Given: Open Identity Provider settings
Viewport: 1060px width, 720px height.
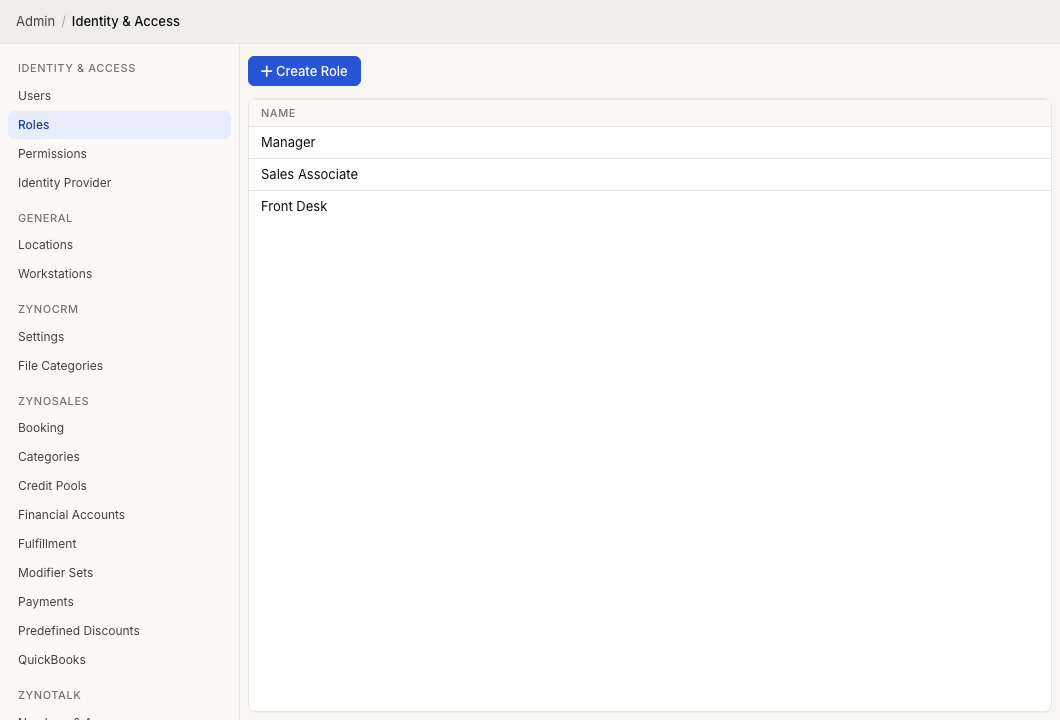Looking at the screenshot, I should (120, 183).
